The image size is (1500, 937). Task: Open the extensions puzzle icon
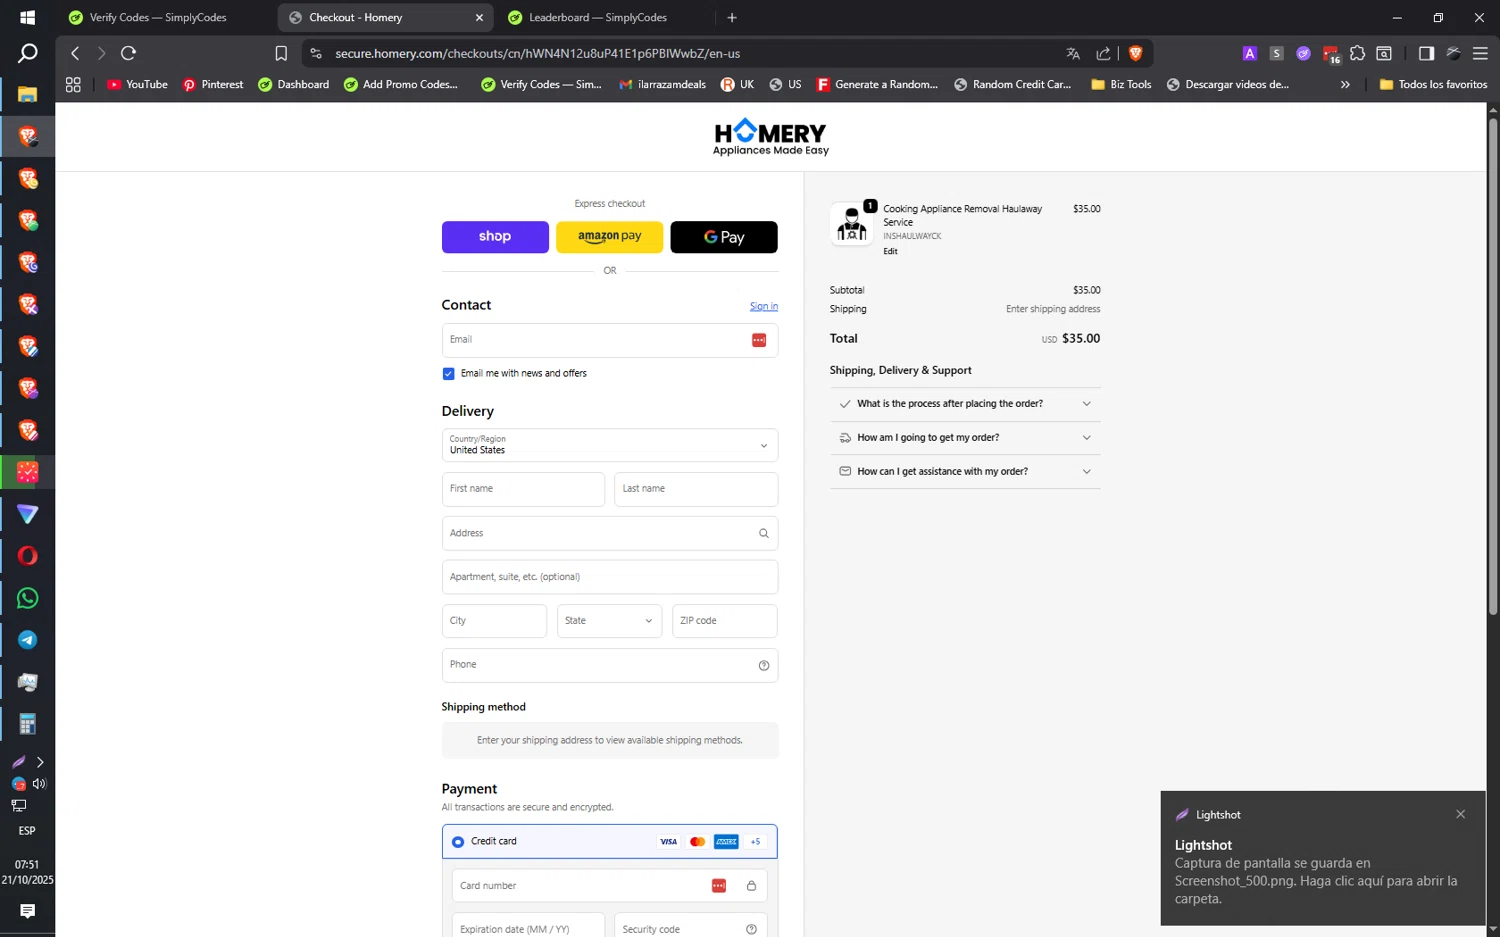pyautogui.click(x=1357, y=53)
